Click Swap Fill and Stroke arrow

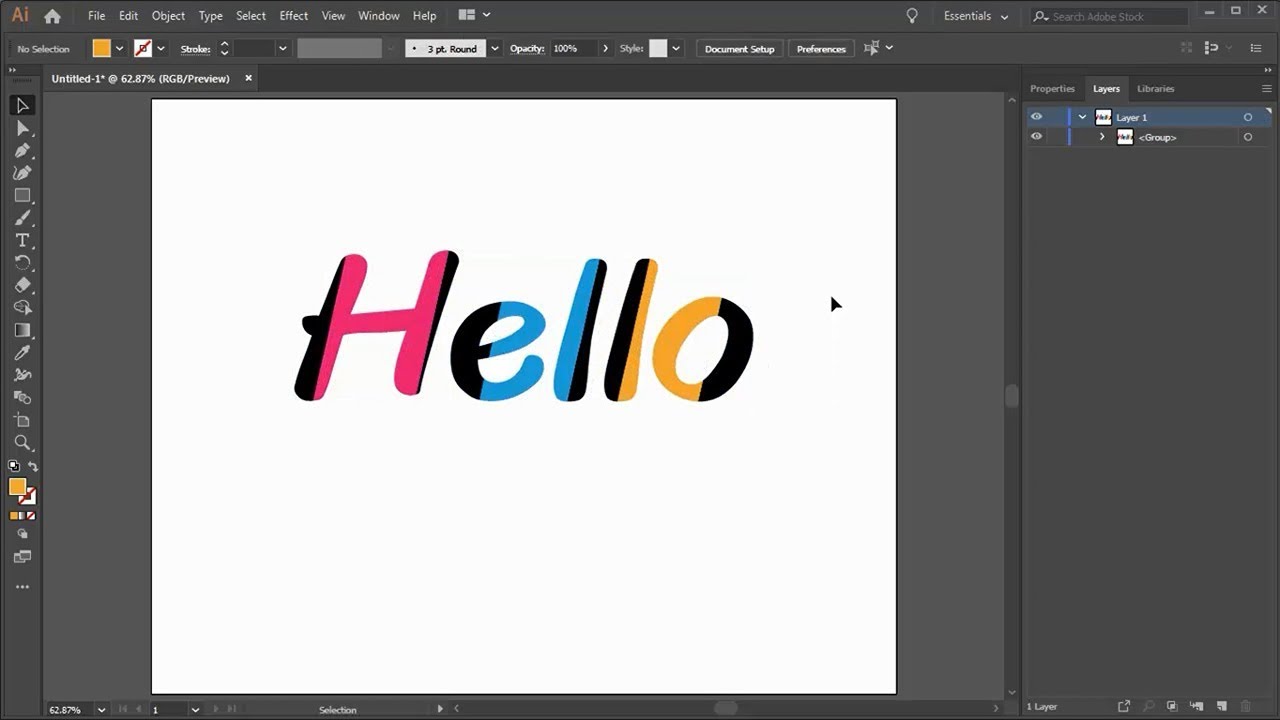click(32, 466)
